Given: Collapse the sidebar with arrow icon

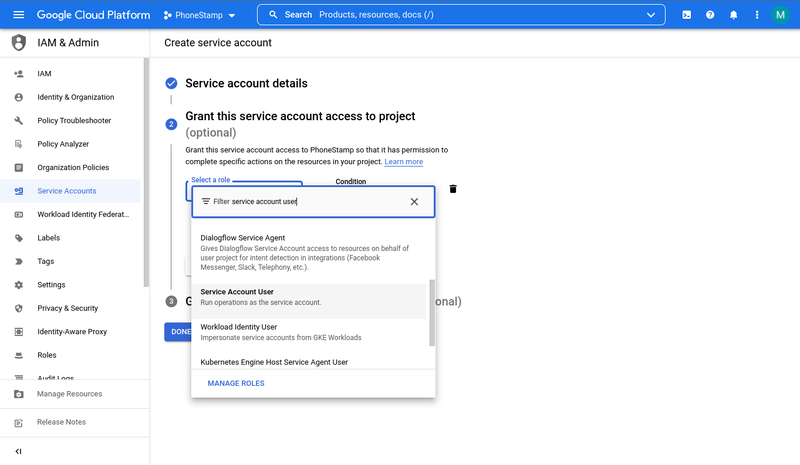Looking at the screenshot, I should click(19, 451).
